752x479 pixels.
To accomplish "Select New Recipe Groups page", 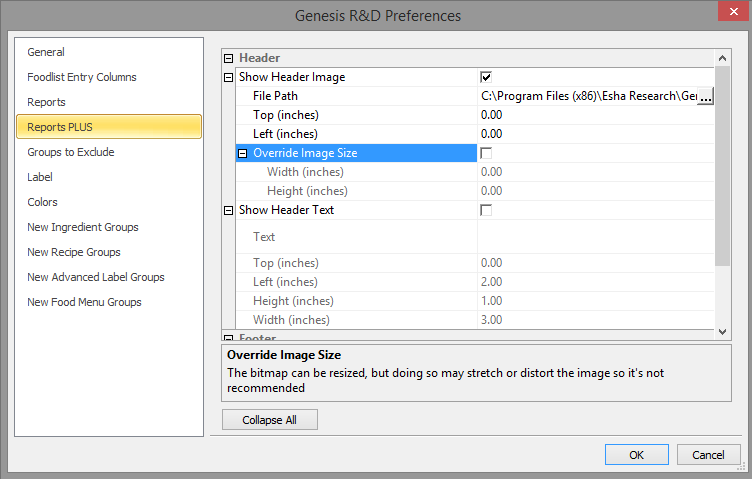I will click(74, 252).
